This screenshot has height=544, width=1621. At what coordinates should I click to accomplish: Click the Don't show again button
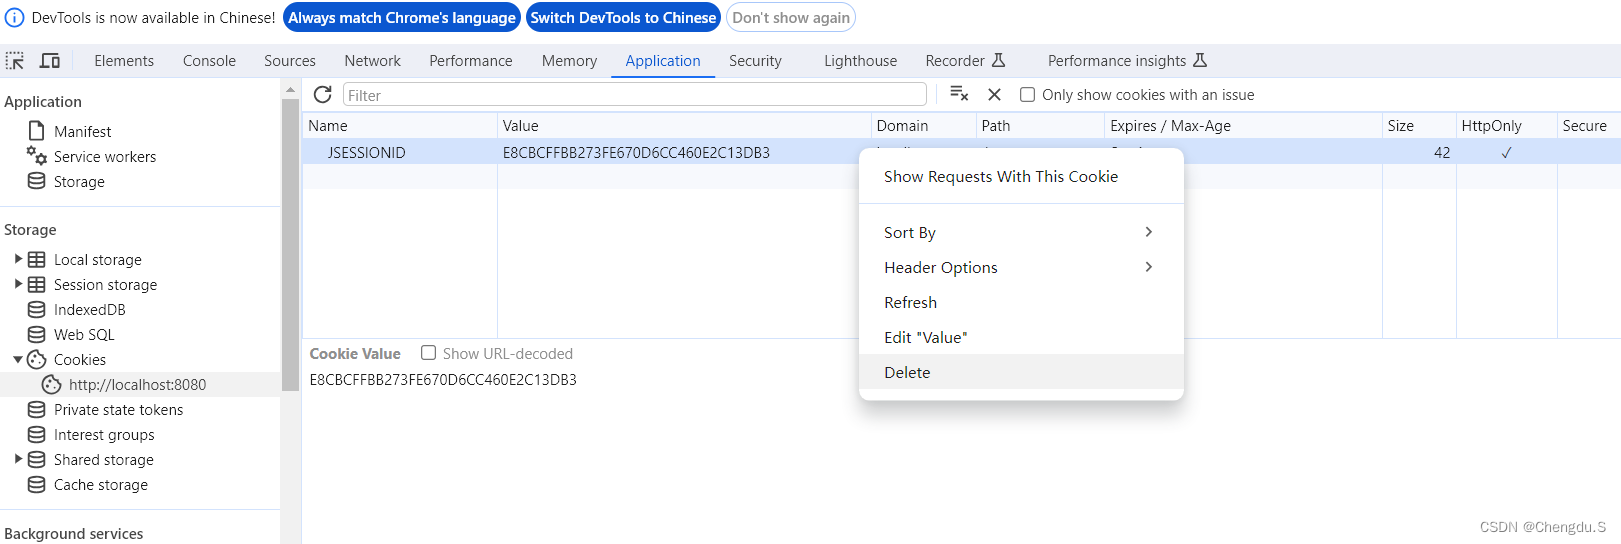[791, 18]
